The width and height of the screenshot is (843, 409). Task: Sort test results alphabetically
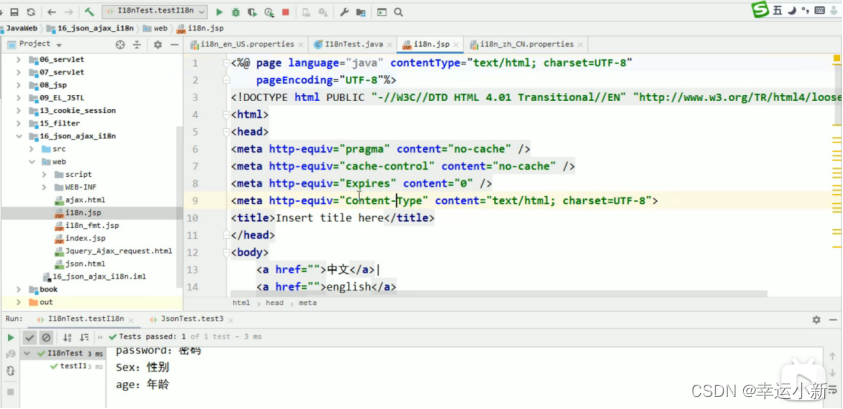[67, 338]
